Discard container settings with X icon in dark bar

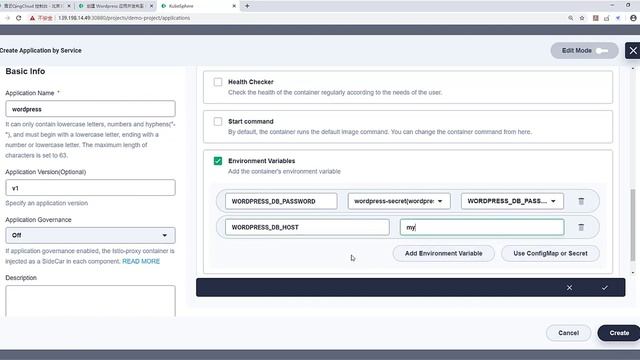coord(569,288)
